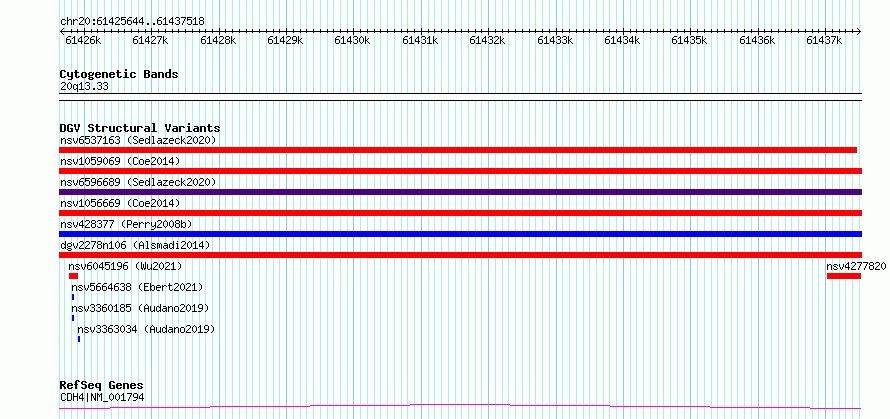The width and height of the screenshot is (890, 419).
Task: Click the nsv3363034 (Audano2019) label
Action: point(146,329)
